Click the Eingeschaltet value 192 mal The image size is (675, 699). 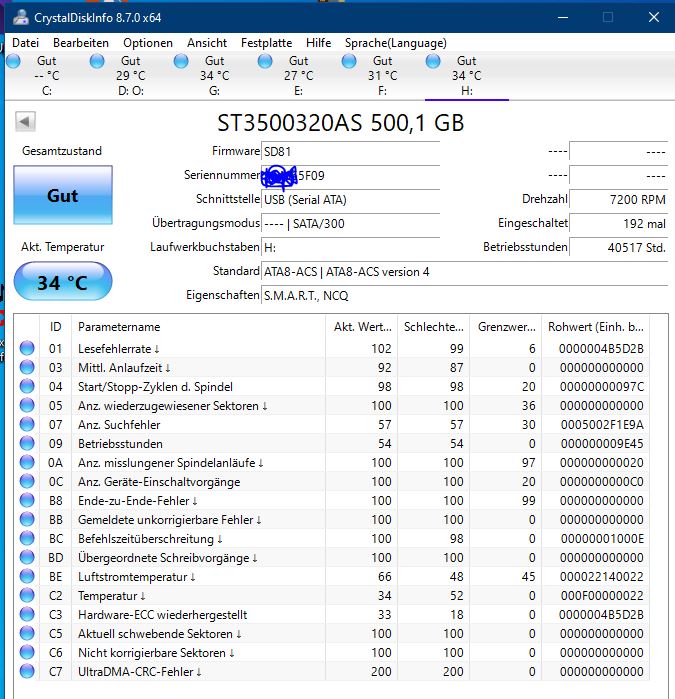[x=619, y=224]
